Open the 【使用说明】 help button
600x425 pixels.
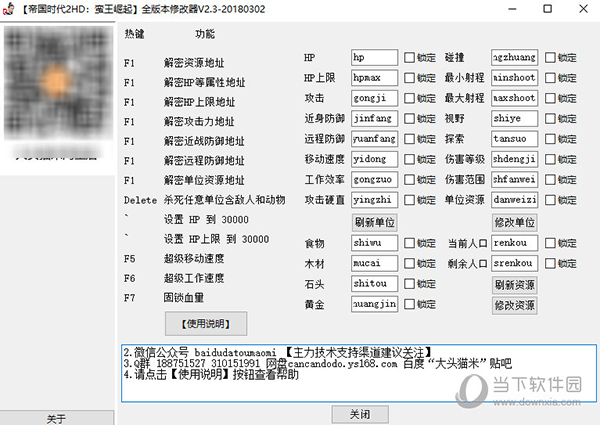click(x=206, y=324)
